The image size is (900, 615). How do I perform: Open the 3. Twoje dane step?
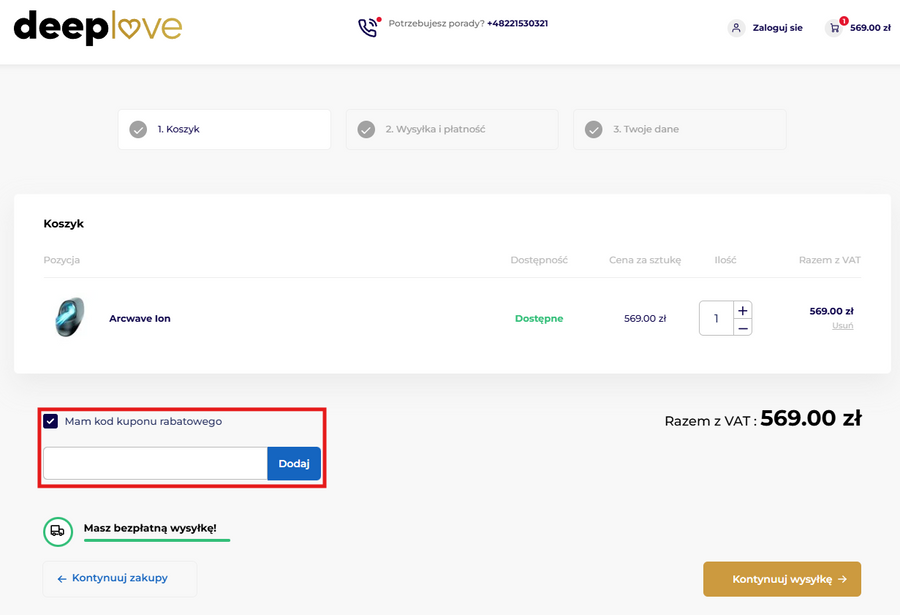click(680, 129)
